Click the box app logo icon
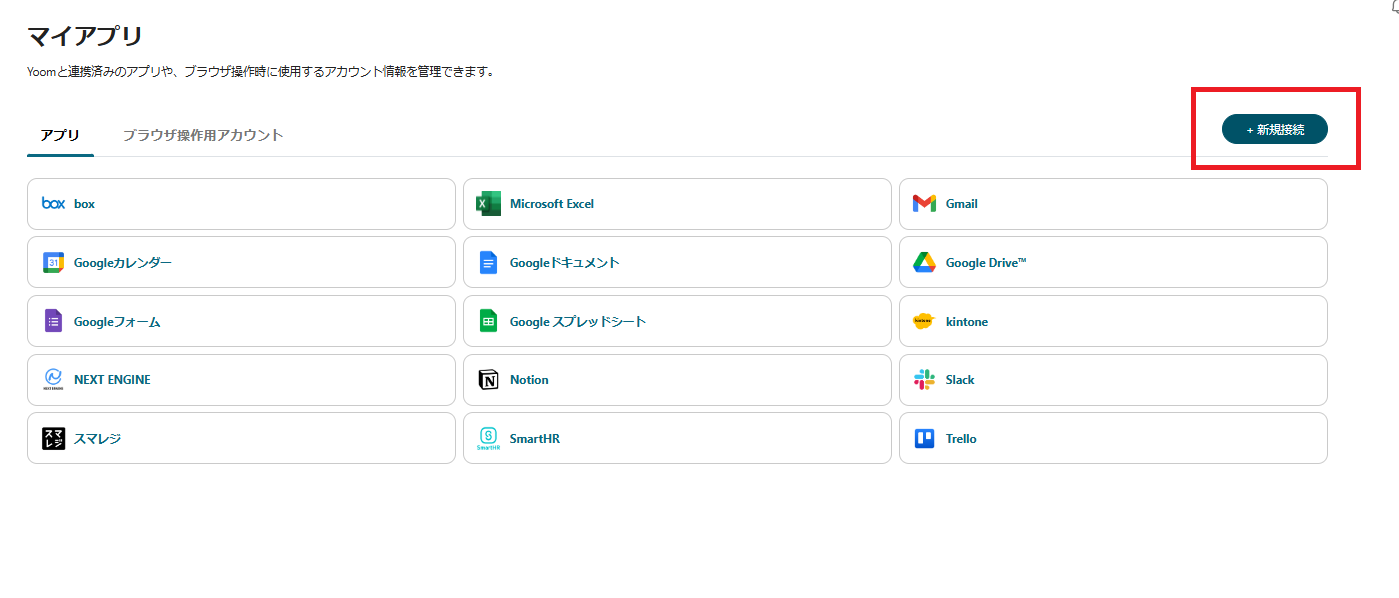 coord(53,203)
